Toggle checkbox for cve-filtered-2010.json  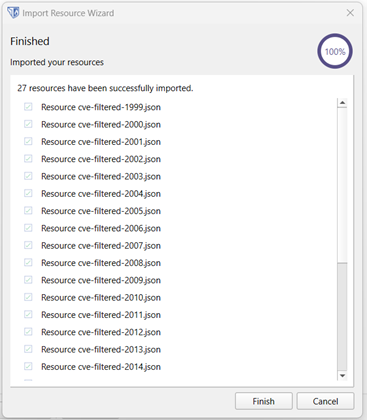pyautogui.click(x=28, y=297)
